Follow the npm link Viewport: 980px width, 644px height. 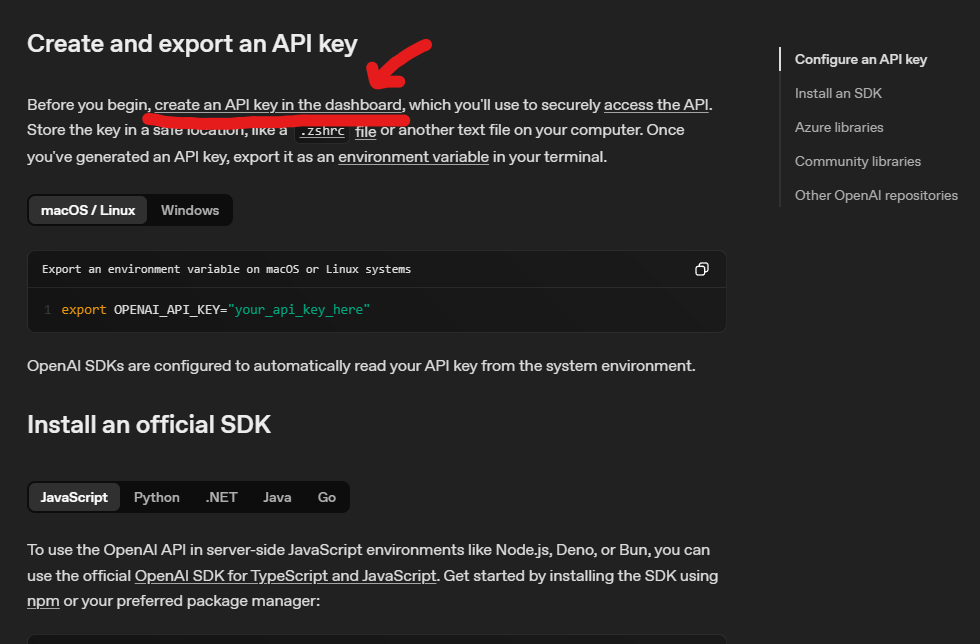point(43,601)
